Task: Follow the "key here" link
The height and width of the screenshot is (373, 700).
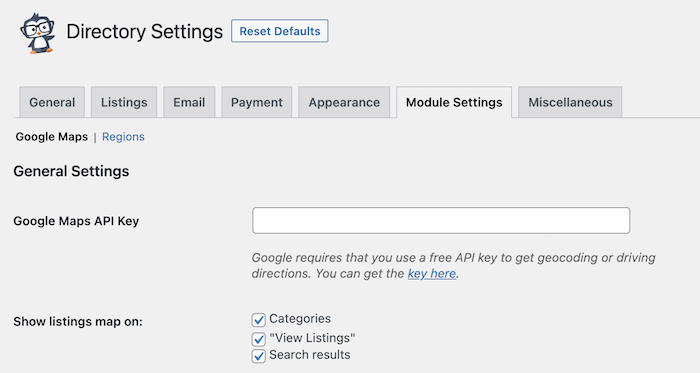Action: [432, 273]
